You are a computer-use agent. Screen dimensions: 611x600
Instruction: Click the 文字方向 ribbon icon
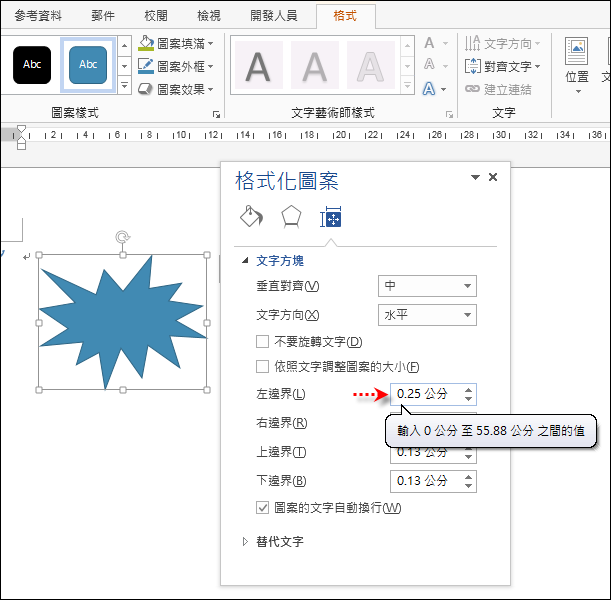click(472, 43)
